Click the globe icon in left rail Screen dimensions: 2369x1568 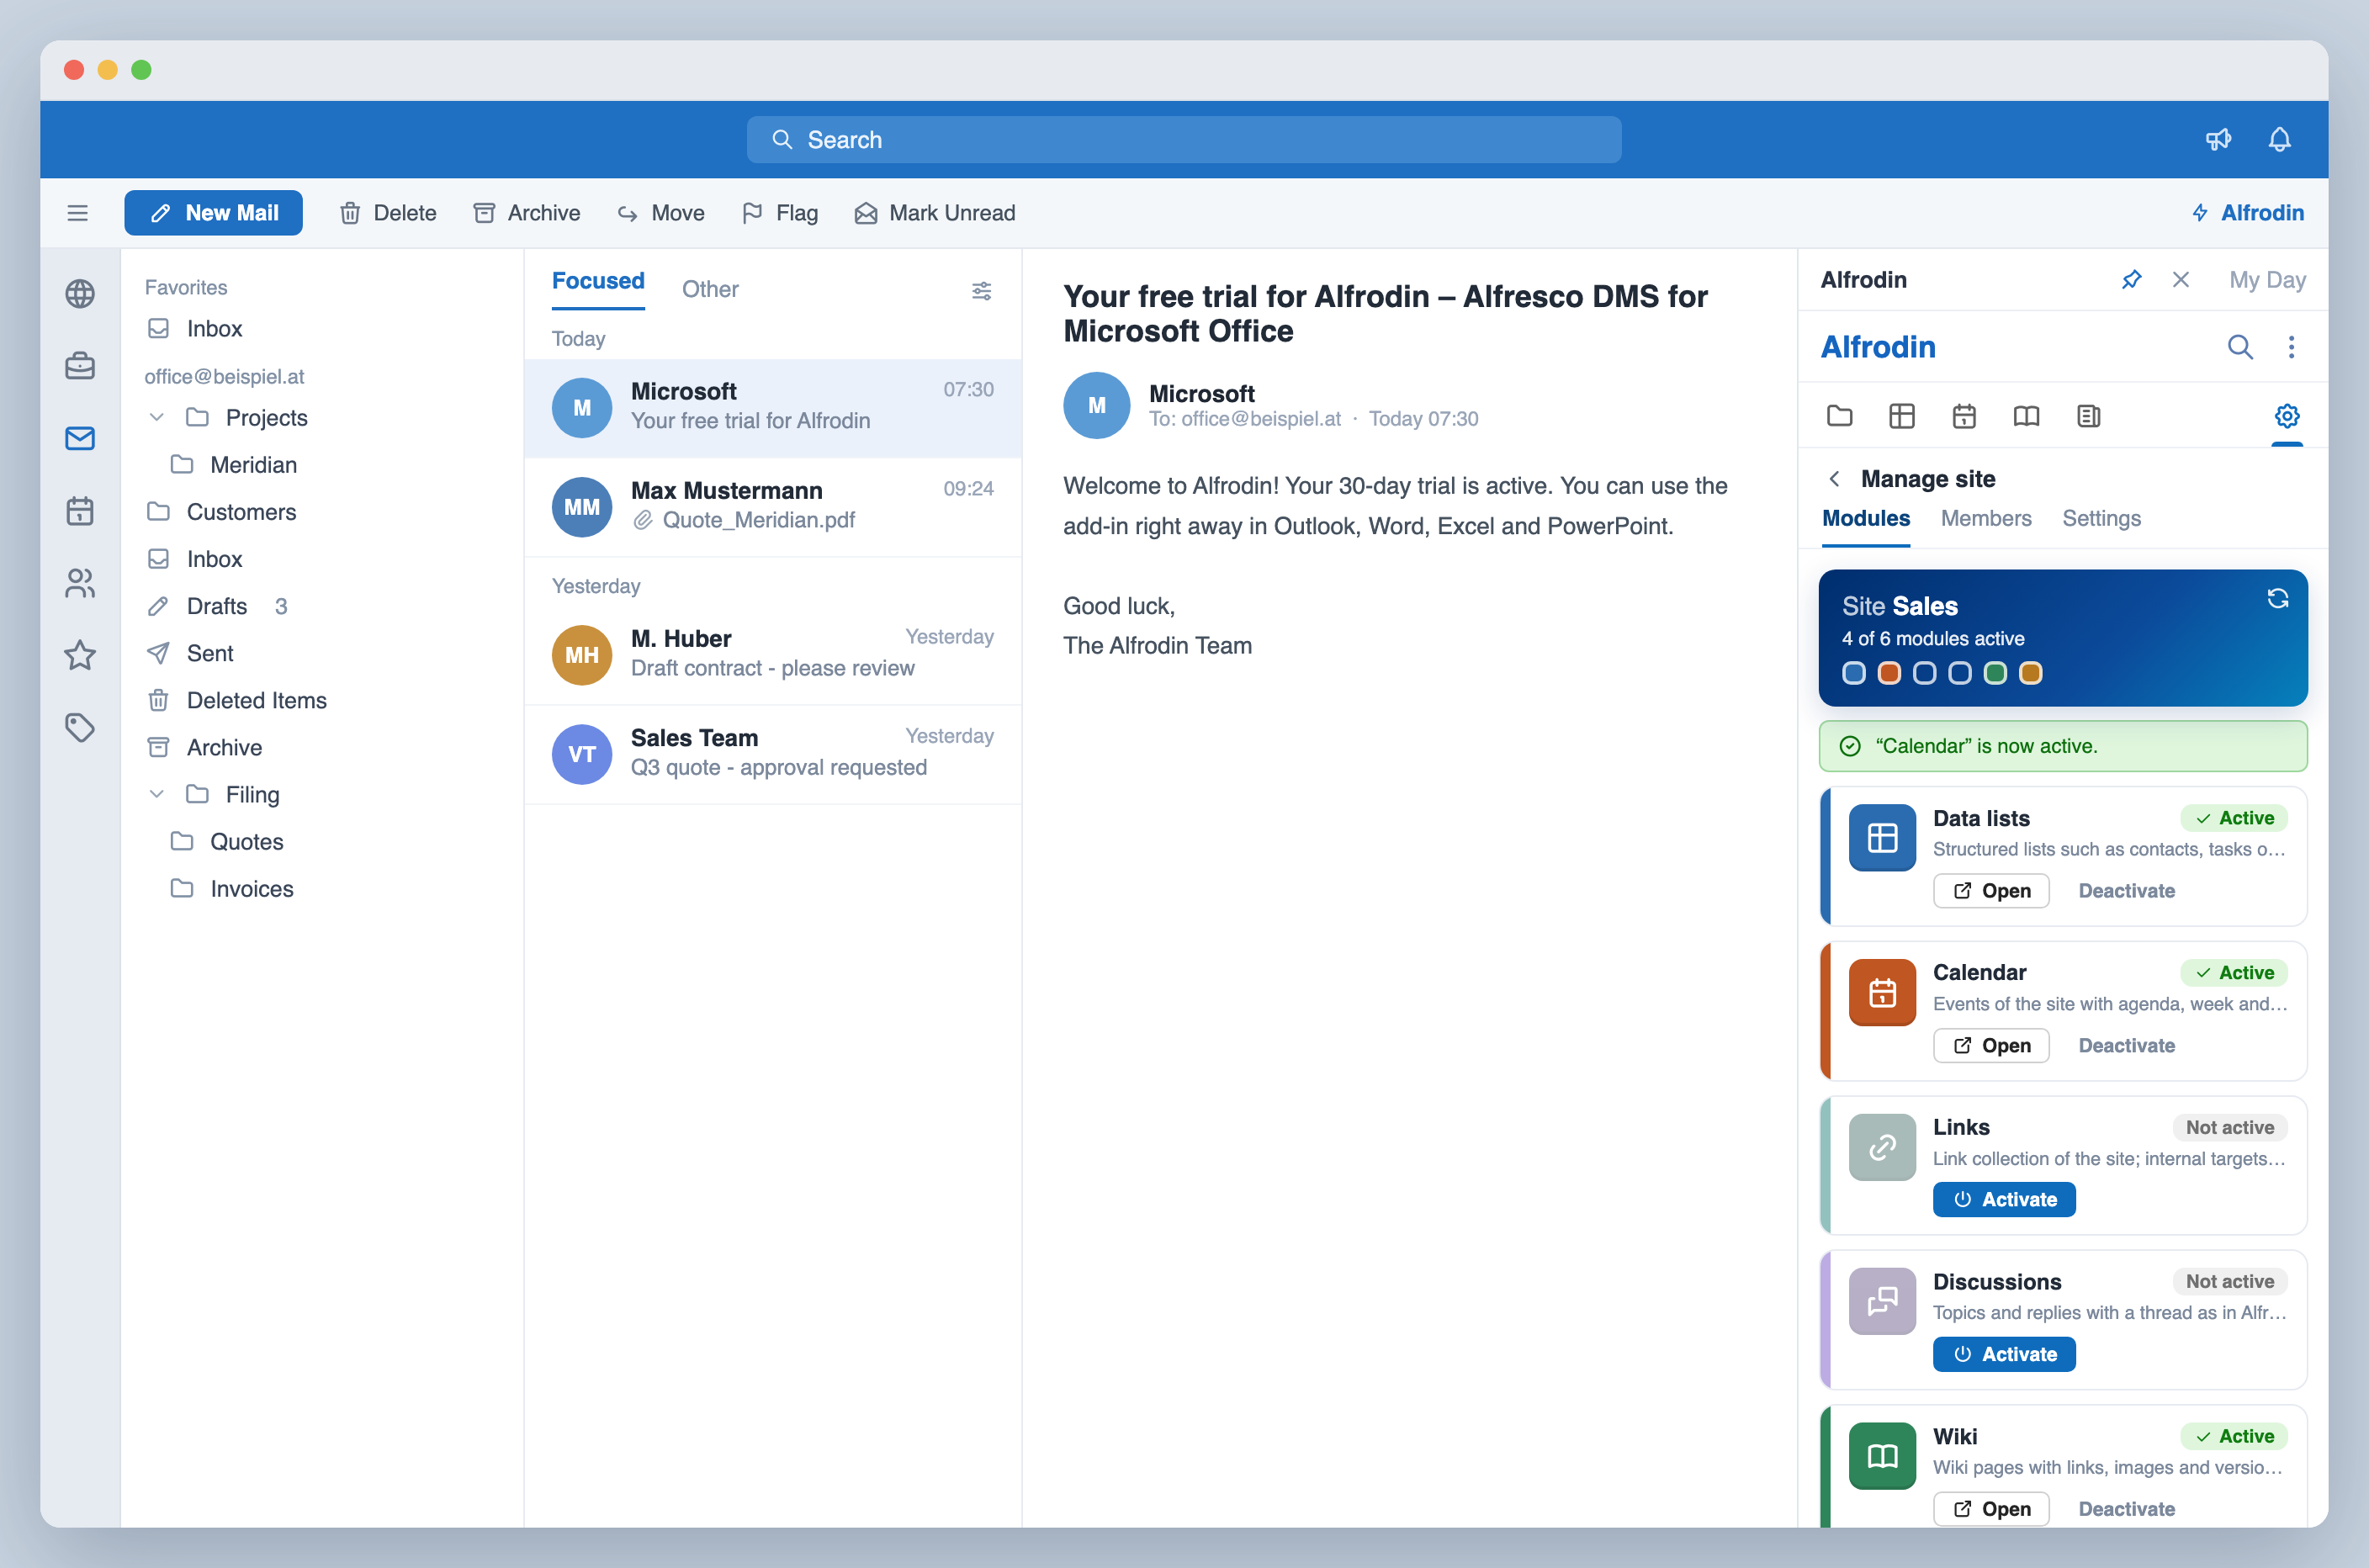click(80, 293)
